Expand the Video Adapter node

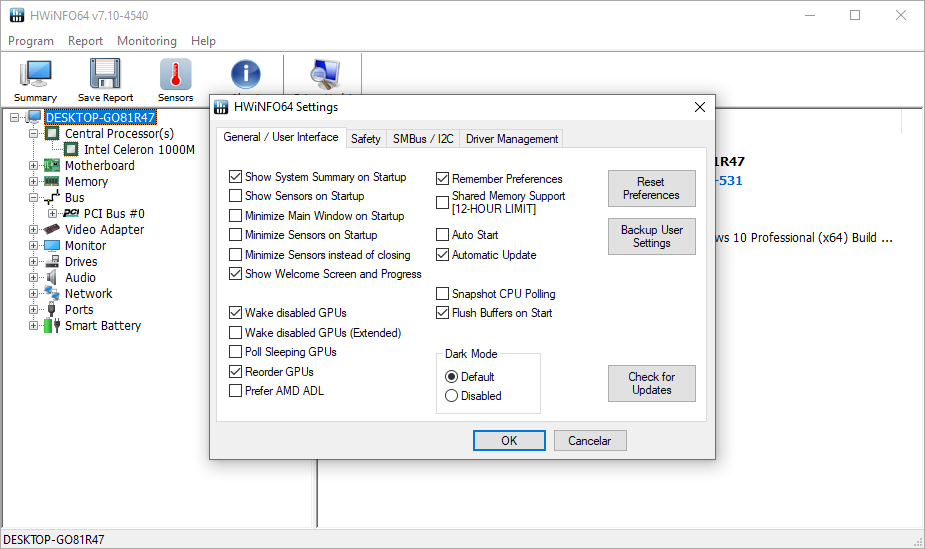(33, 229)
